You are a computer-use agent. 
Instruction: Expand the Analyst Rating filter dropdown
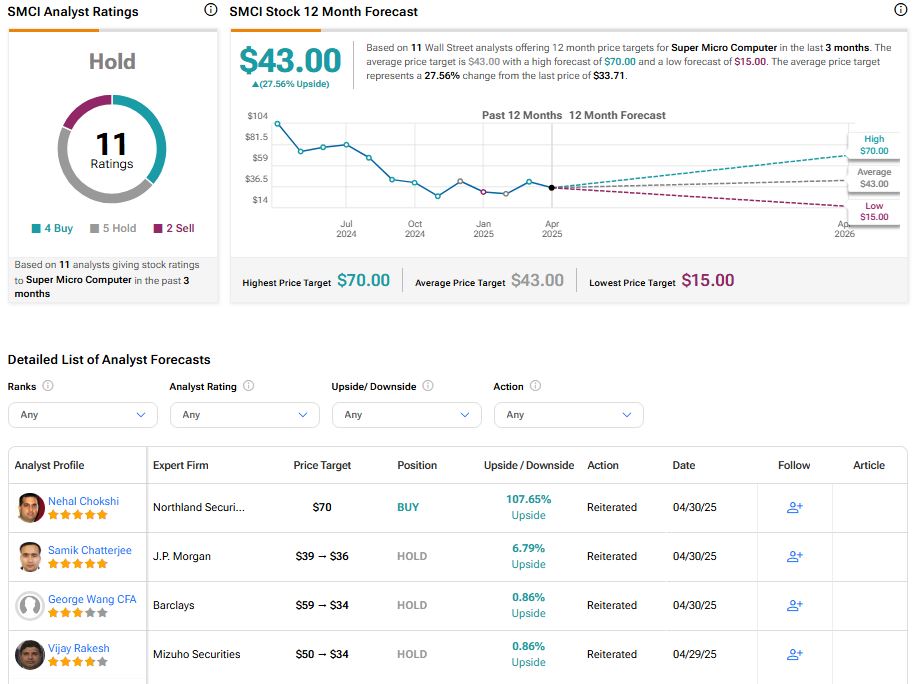pyautogui.click(x=245, y=415)
